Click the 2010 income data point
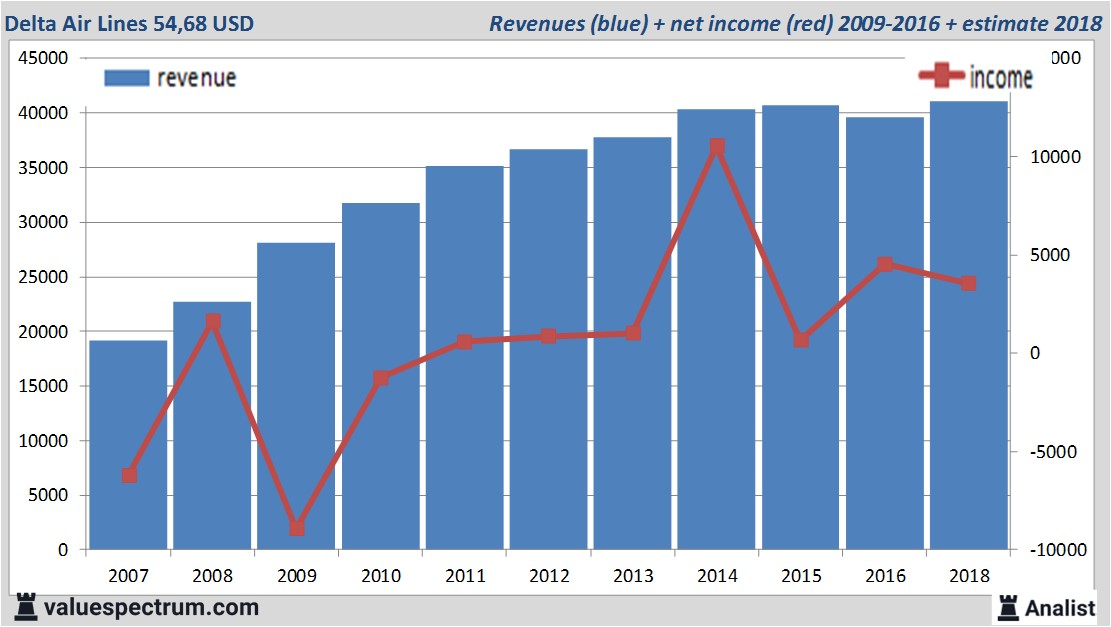The image size is (1111, 627). (x=381, y=378)
